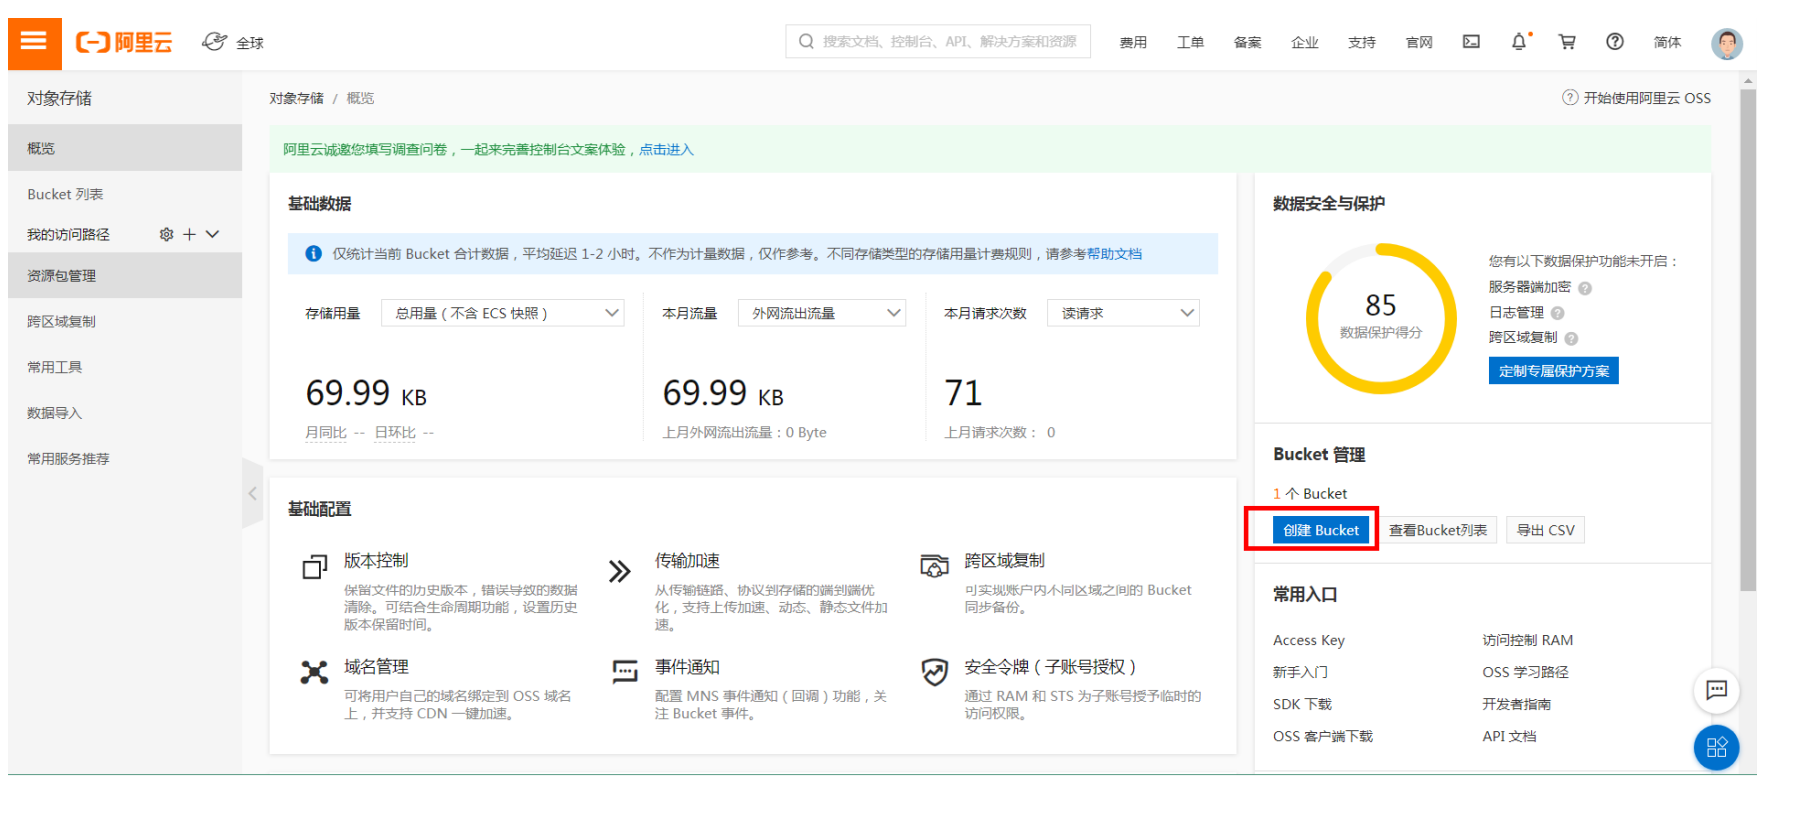Click the 对象存储 breadcrumb
The image size is (1798, 814).
(296, 98)
